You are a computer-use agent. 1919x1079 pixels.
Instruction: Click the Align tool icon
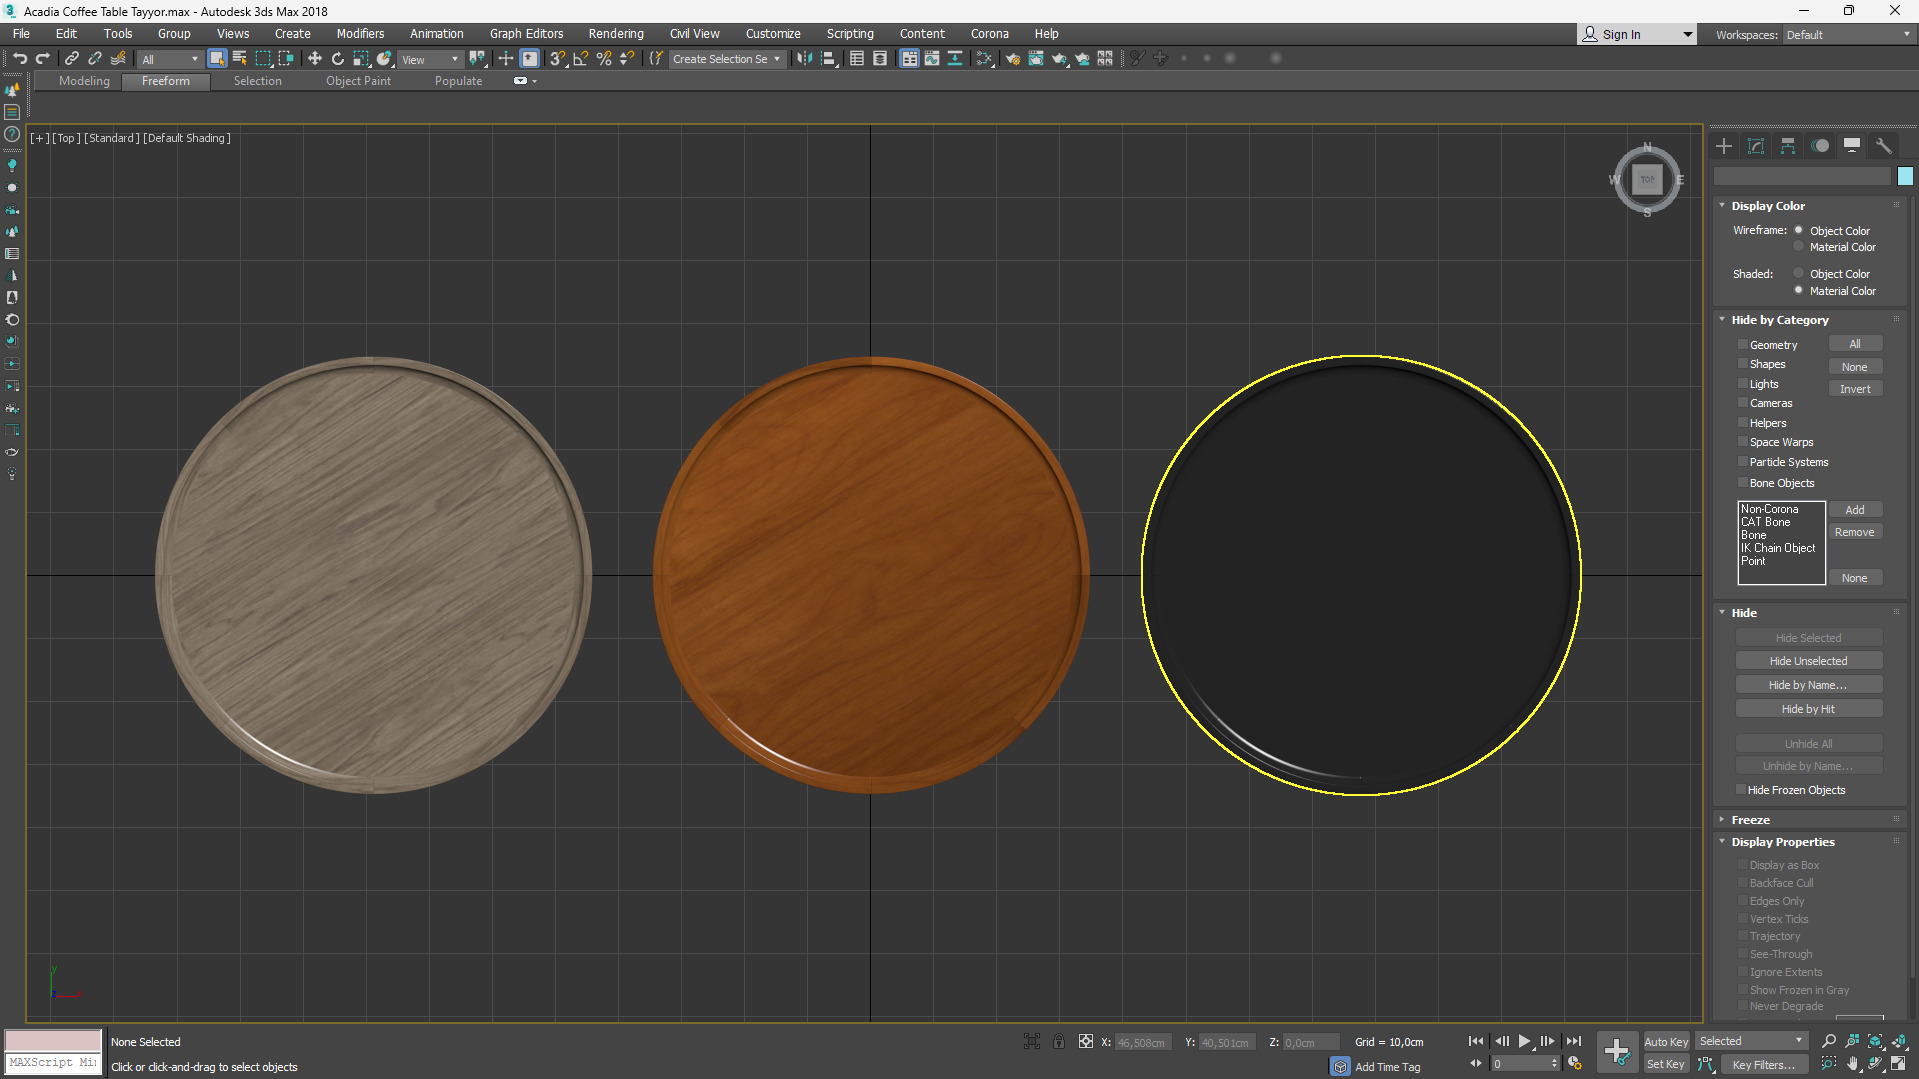coord(828,59)
